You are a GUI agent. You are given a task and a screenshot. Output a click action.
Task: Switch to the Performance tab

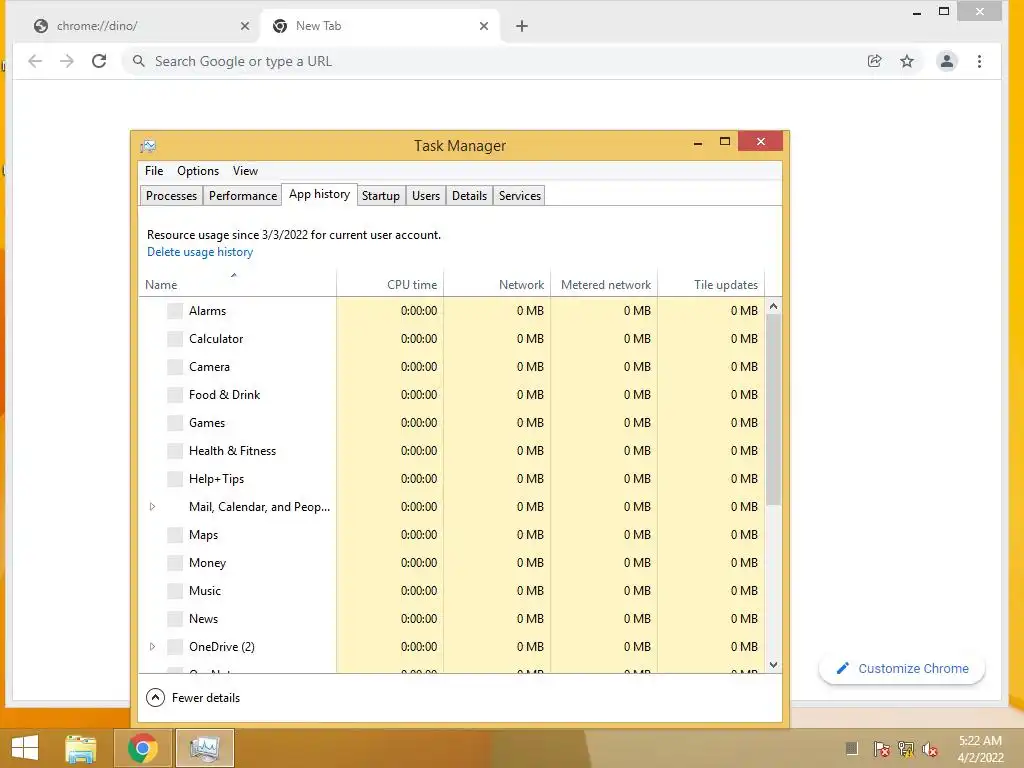243,196
